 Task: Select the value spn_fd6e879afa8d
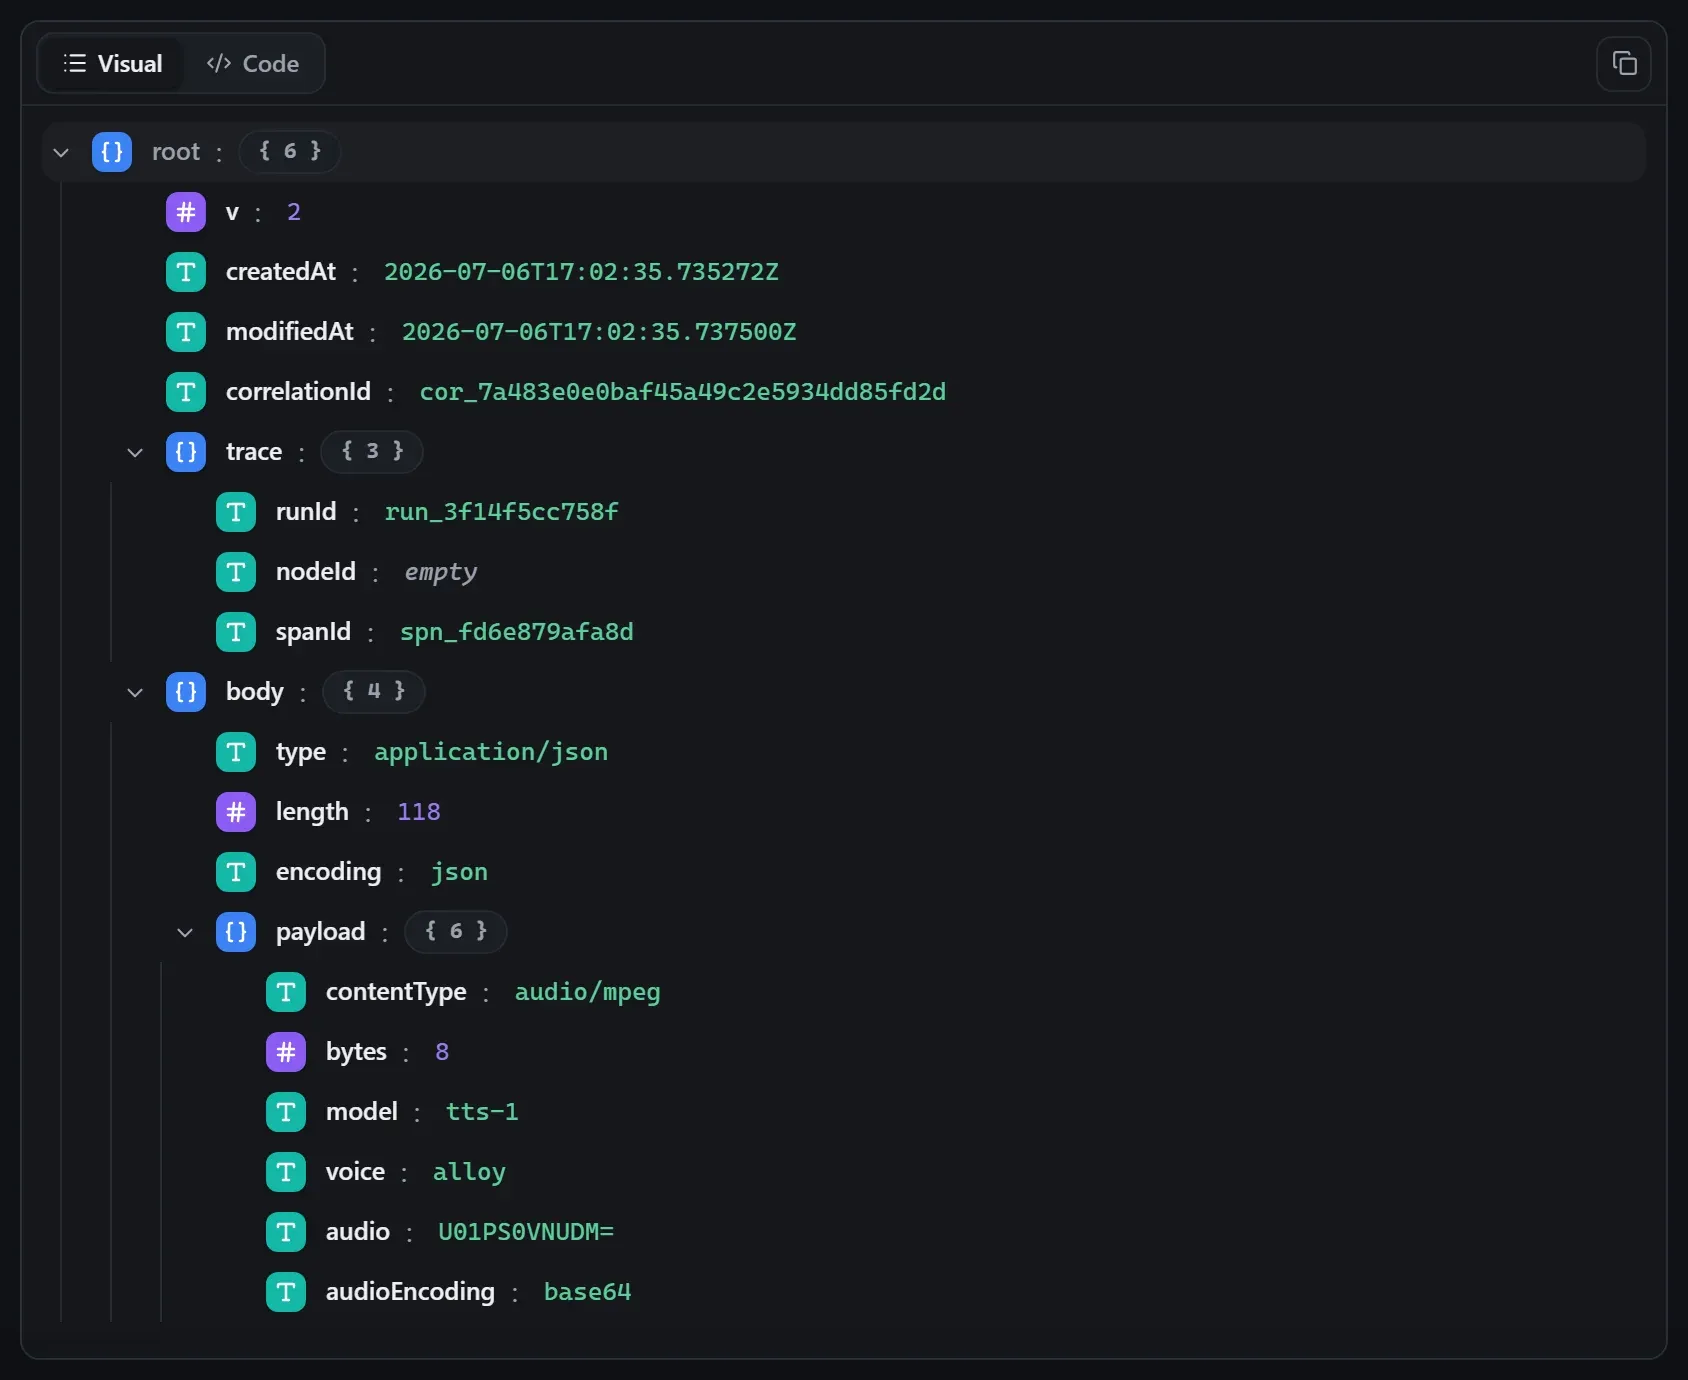517,632
